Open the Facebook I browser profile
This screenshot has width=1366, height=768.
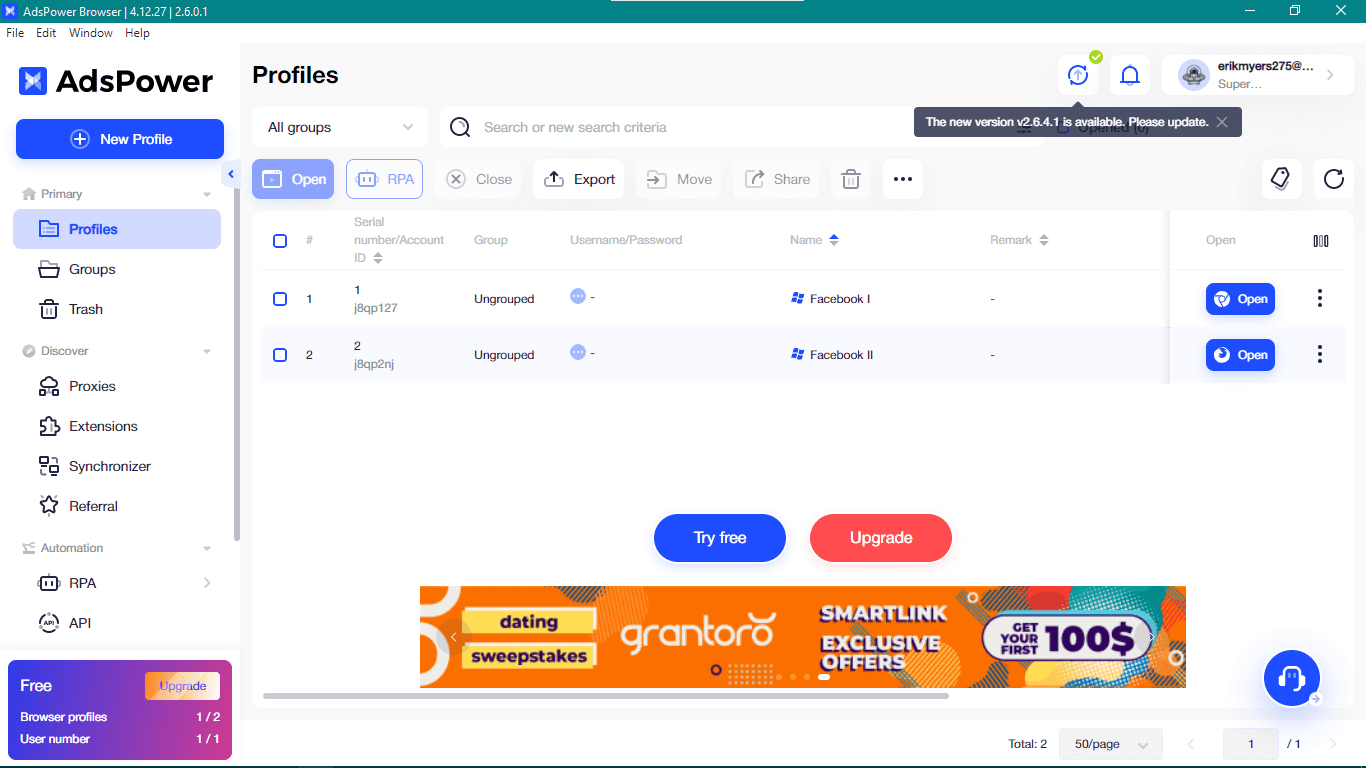pyautogui.click(x=1240, y=299)
